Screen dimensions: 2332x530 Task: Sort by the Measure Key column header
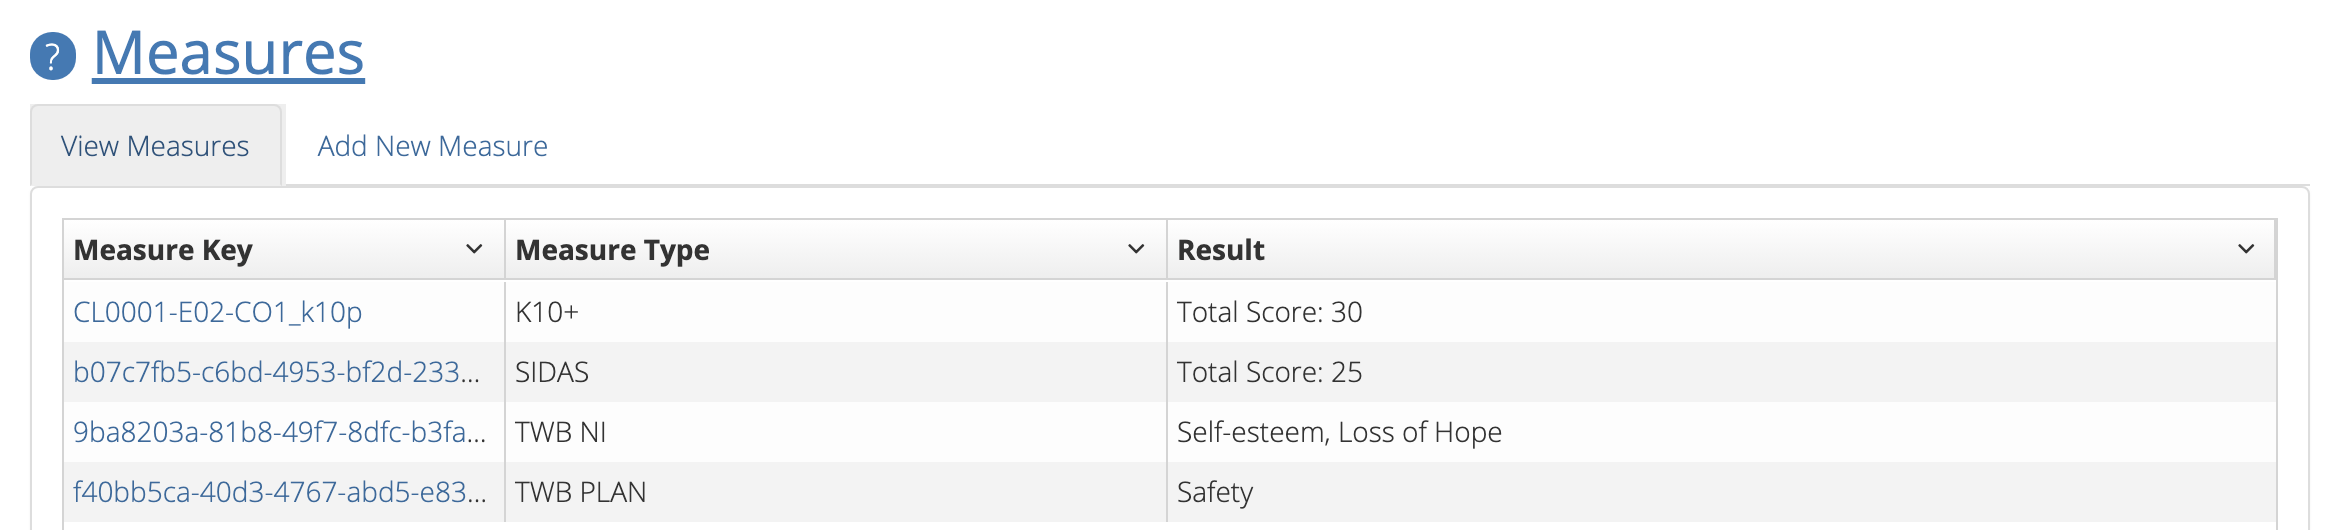coord(163,250)
